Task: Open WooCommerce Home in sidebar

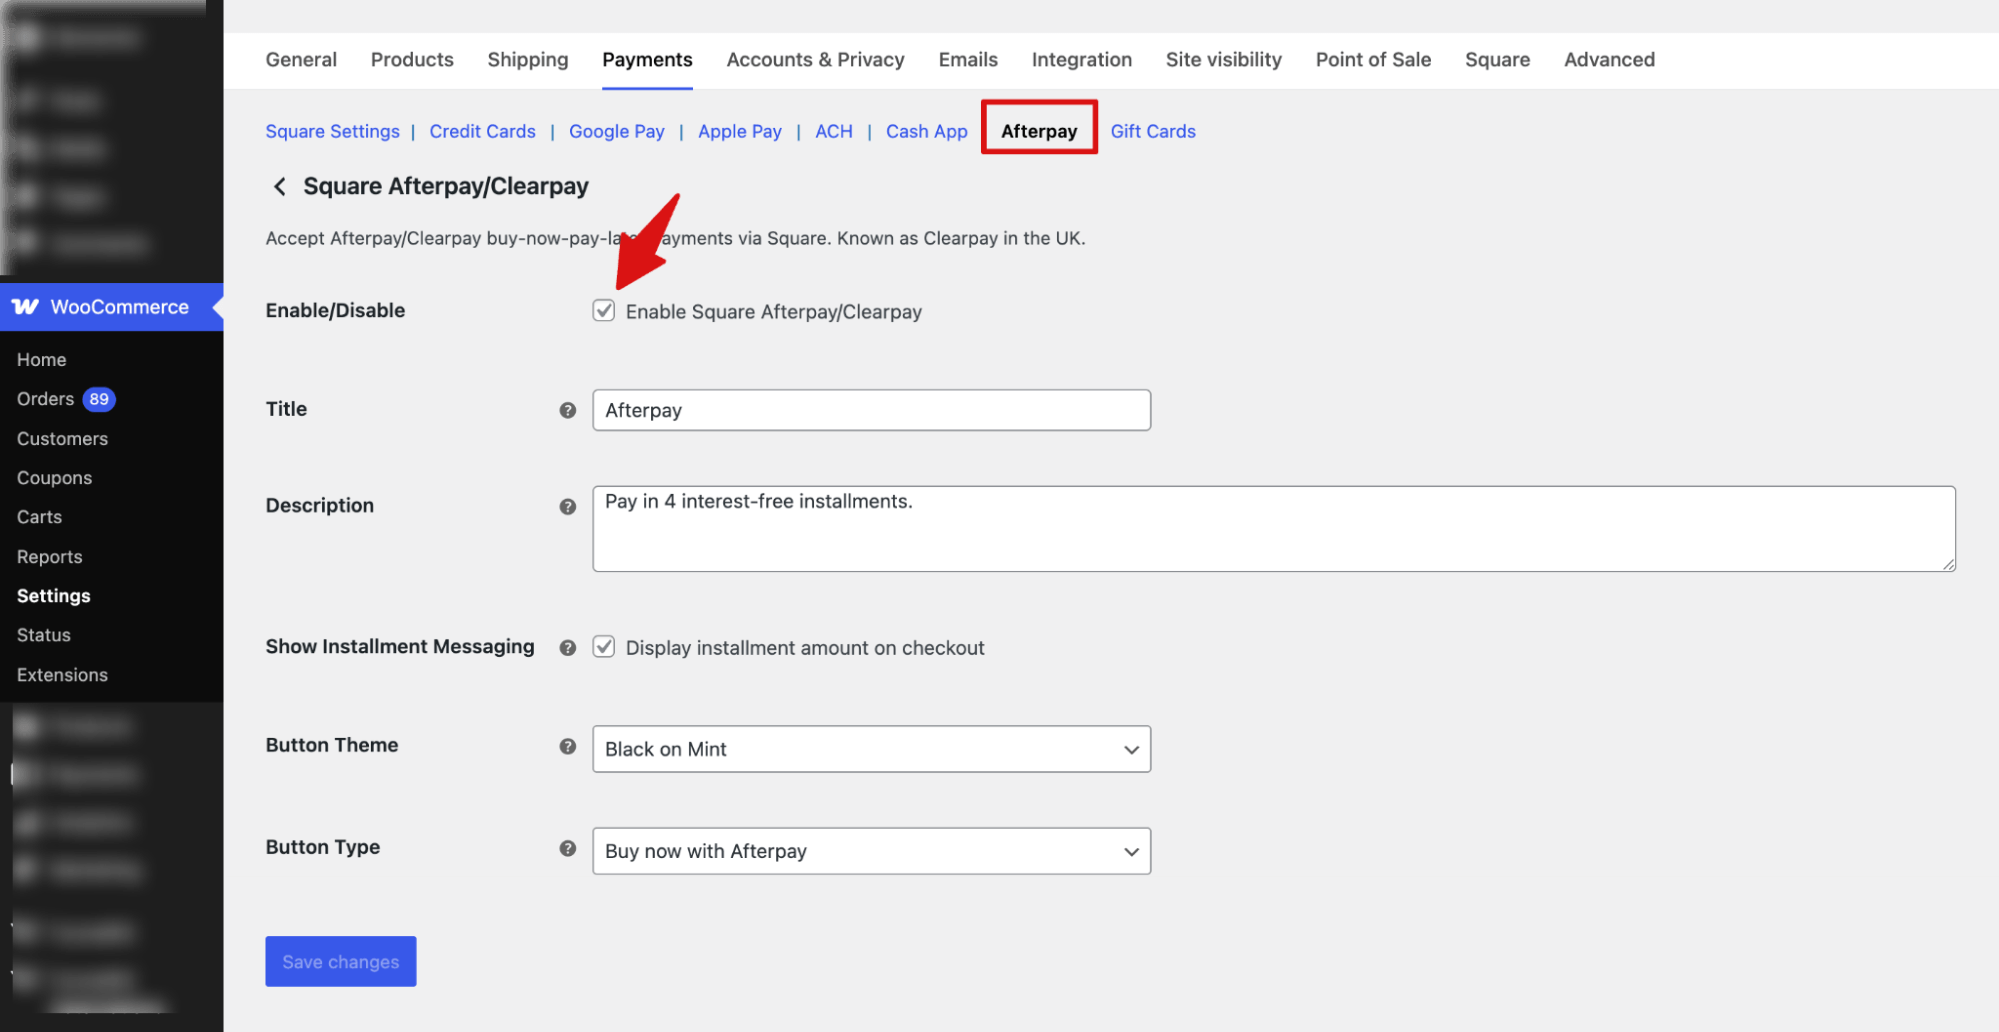Action: 42,360
